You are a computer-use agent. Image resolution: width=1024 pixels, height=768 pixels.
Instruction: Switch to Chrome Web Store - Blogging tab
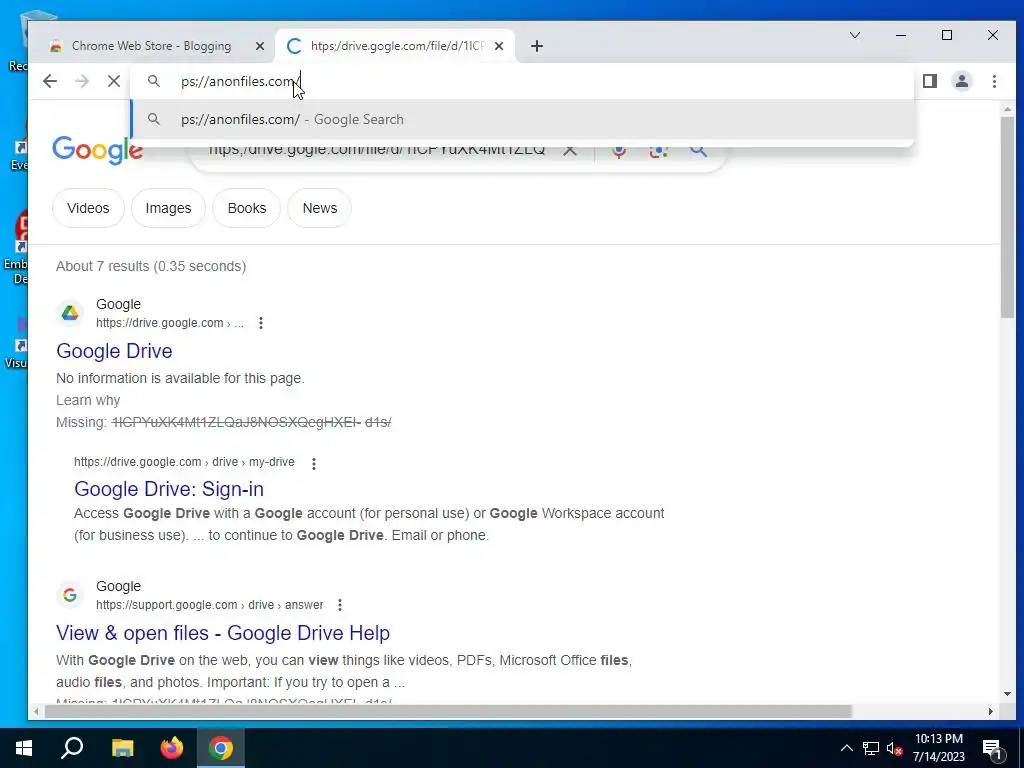152,46
